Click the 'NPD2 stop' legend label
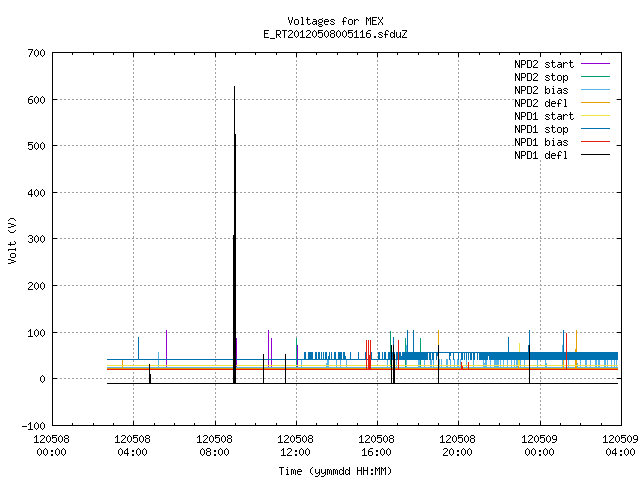This screenshot has width=640, height=480. tap(541, 77)
